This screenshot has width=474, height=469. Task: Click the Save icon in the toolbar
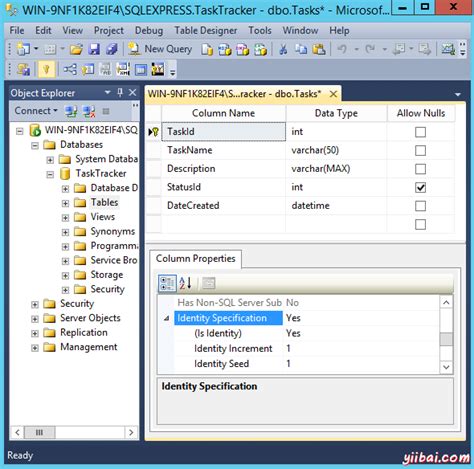[94, 49]
